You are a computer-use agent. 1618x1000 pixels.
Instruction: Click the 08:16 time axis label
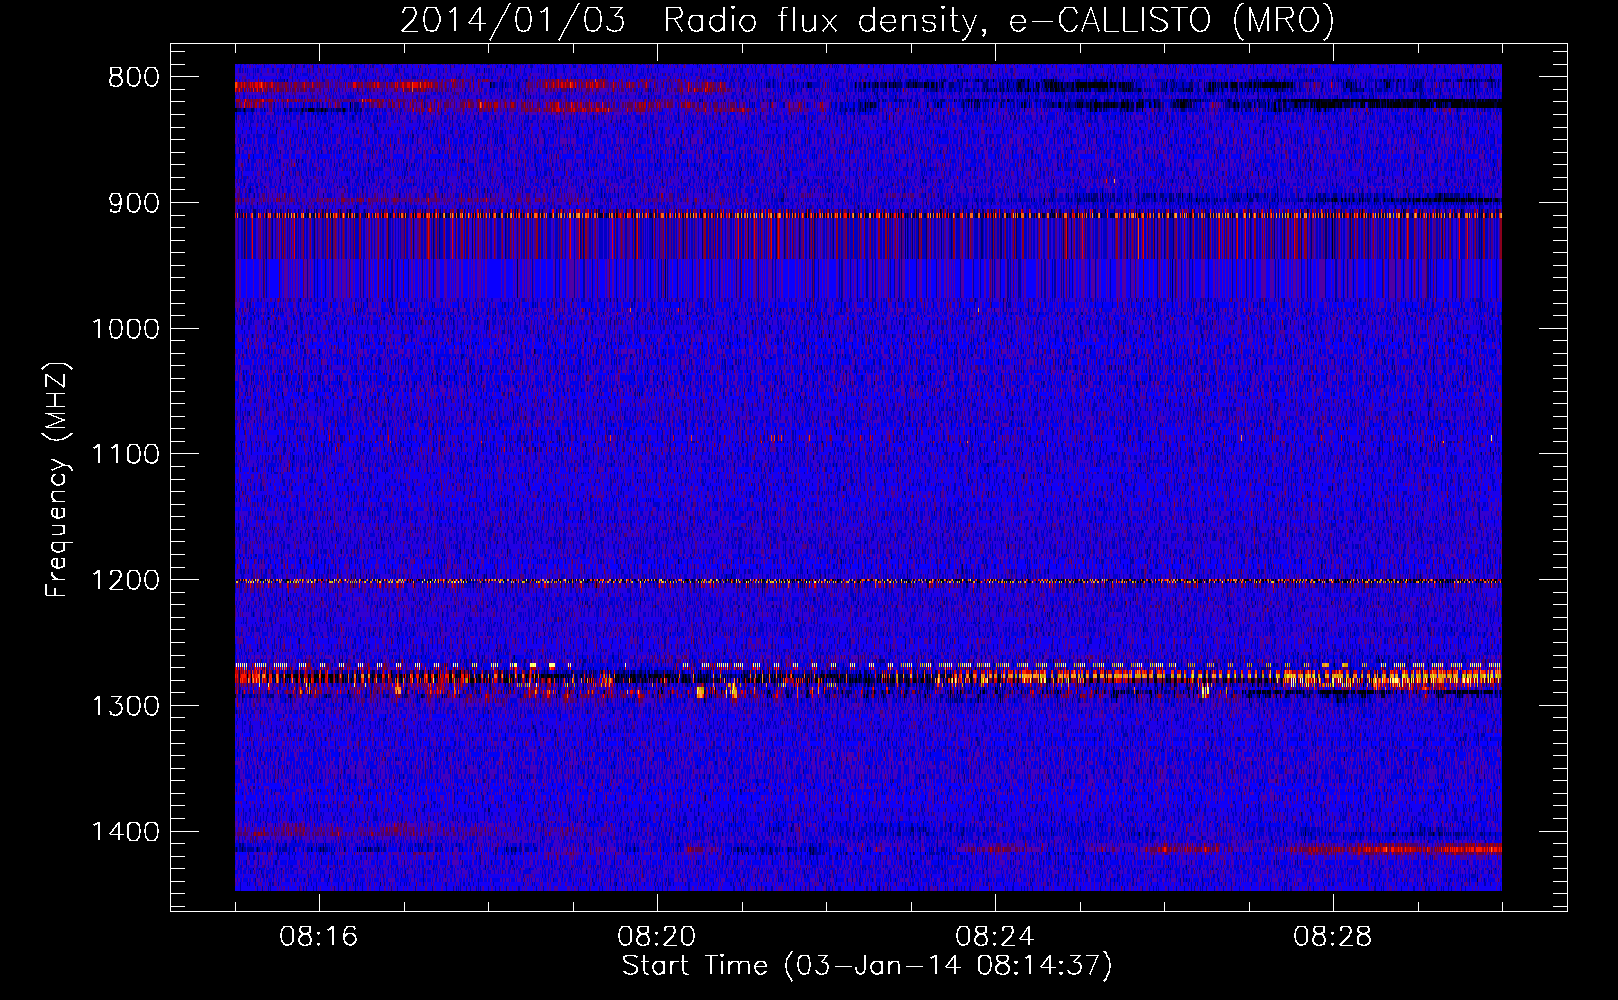[319, 937]
